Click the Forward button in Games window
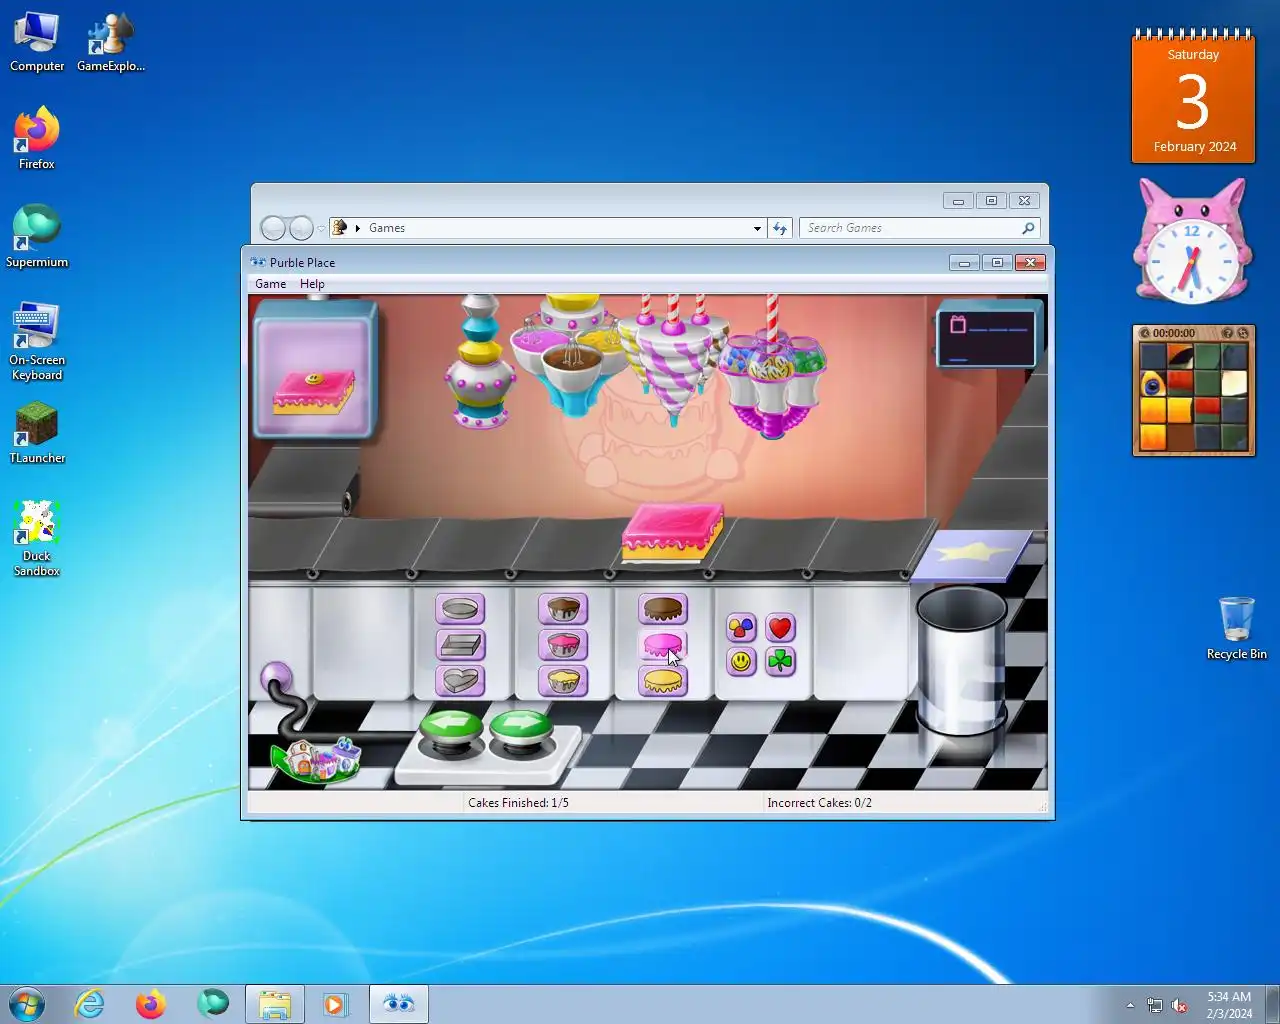 click(301, 228)
